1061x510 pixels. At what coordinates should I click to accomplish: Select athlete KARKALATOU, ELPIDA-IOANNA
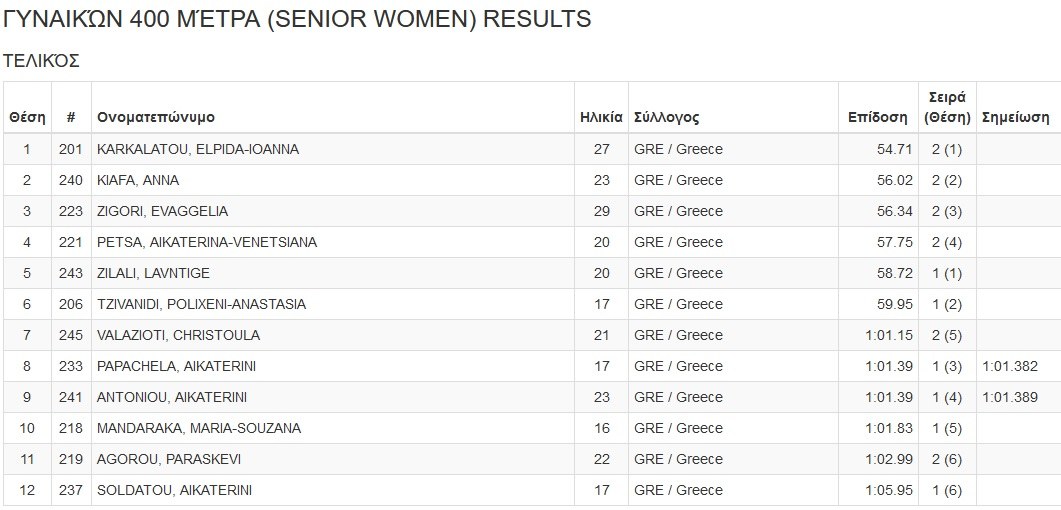tap(198, 149)
